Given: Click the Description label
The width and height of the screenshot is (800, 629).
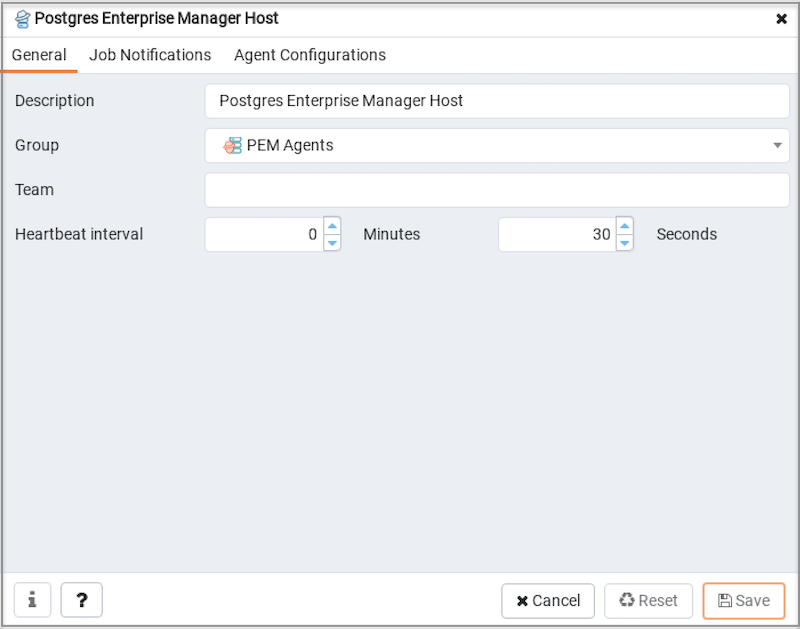Looking at the screenshot, I should click(x=55, y=101).
